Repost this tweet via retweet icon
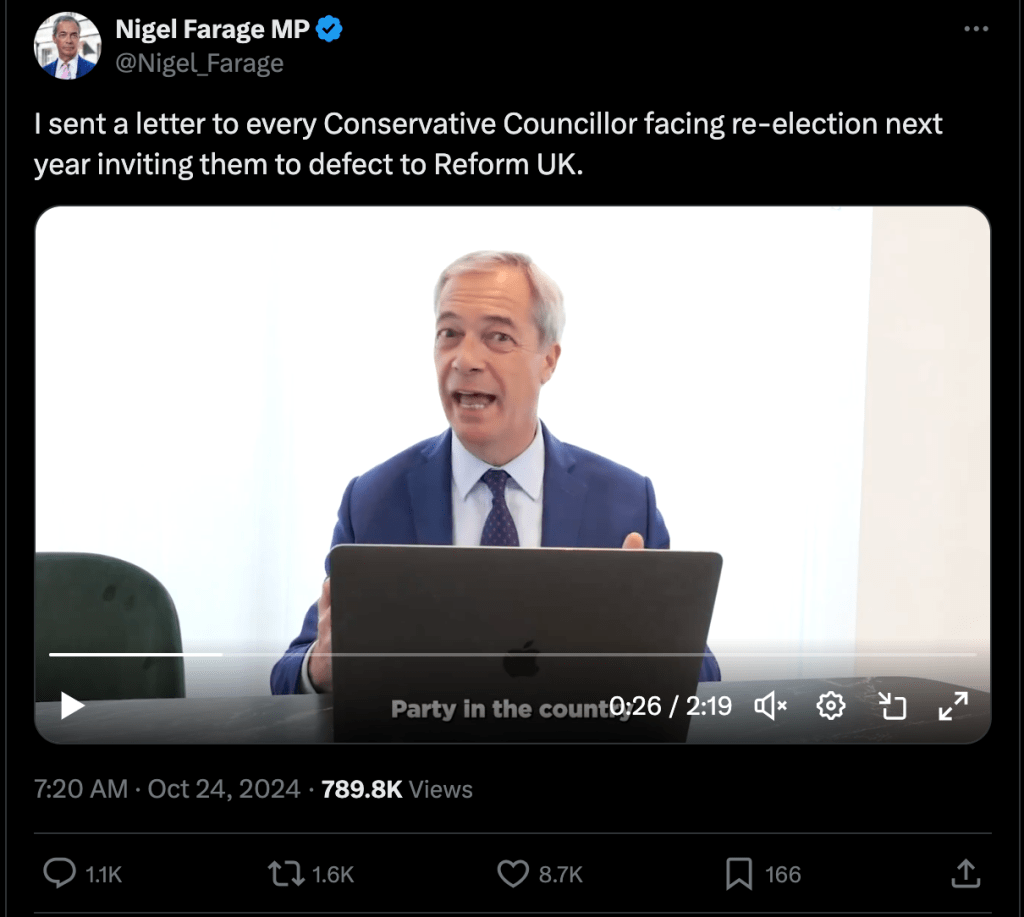 pyautogui.click(x=285, y=874)
